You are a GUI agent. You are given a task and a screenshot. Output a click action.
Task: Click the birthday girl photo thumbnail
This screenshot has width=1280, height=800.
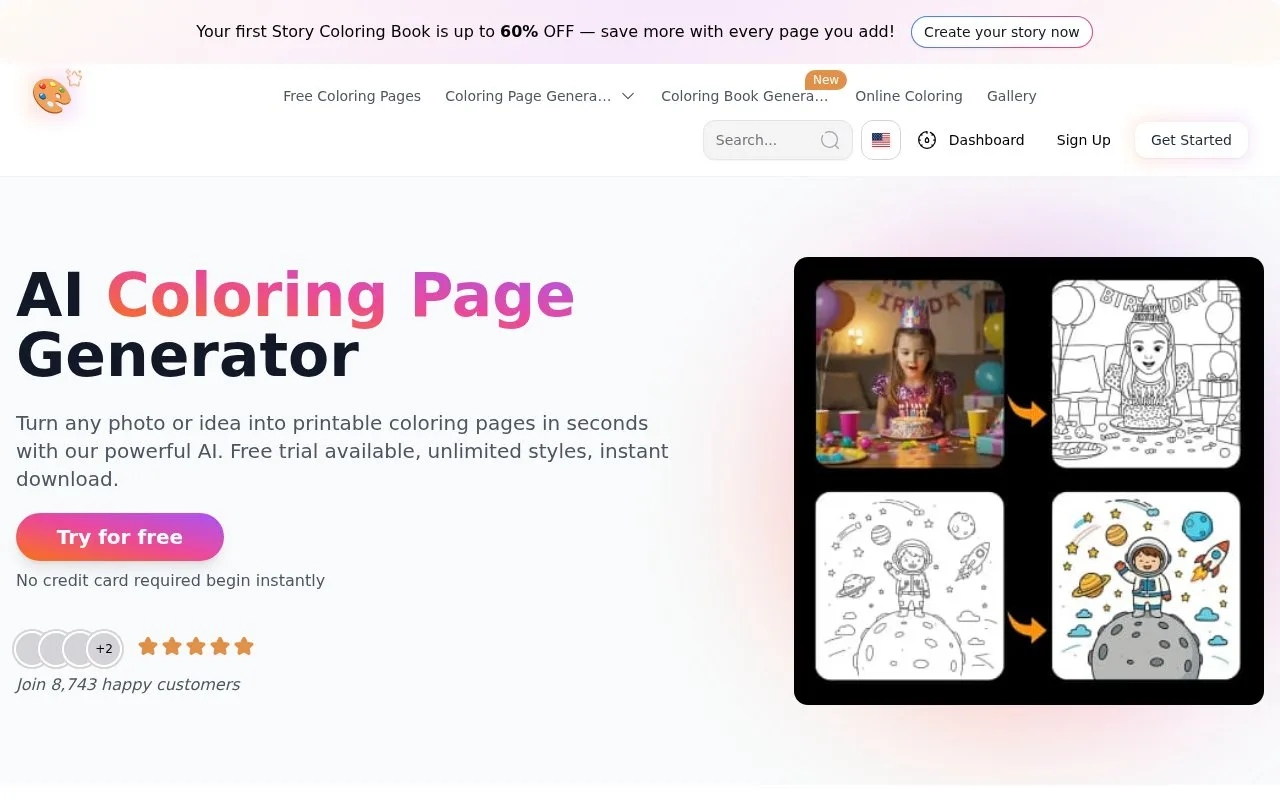[x=910, y=374]
